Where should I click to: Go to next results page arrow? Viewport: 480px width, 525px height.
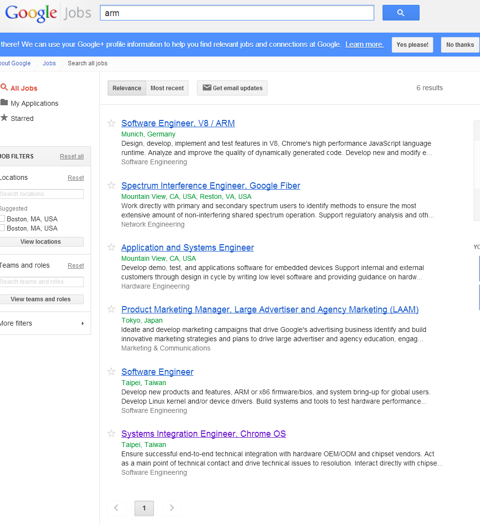172,508
